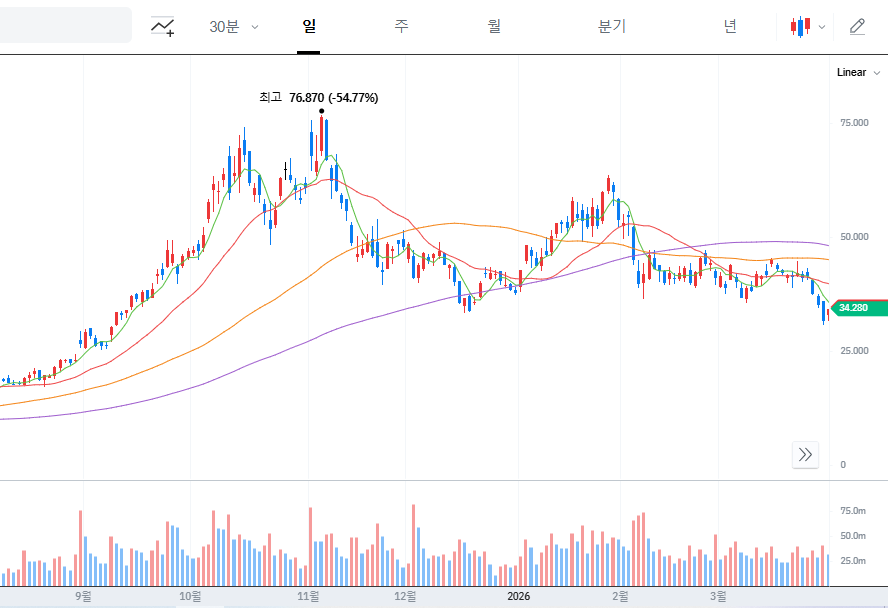Image resolution: width=888 pixels, height=608 pixels.
Task: Activate the pencil drawing tool
Action: (x=857, y=27)
